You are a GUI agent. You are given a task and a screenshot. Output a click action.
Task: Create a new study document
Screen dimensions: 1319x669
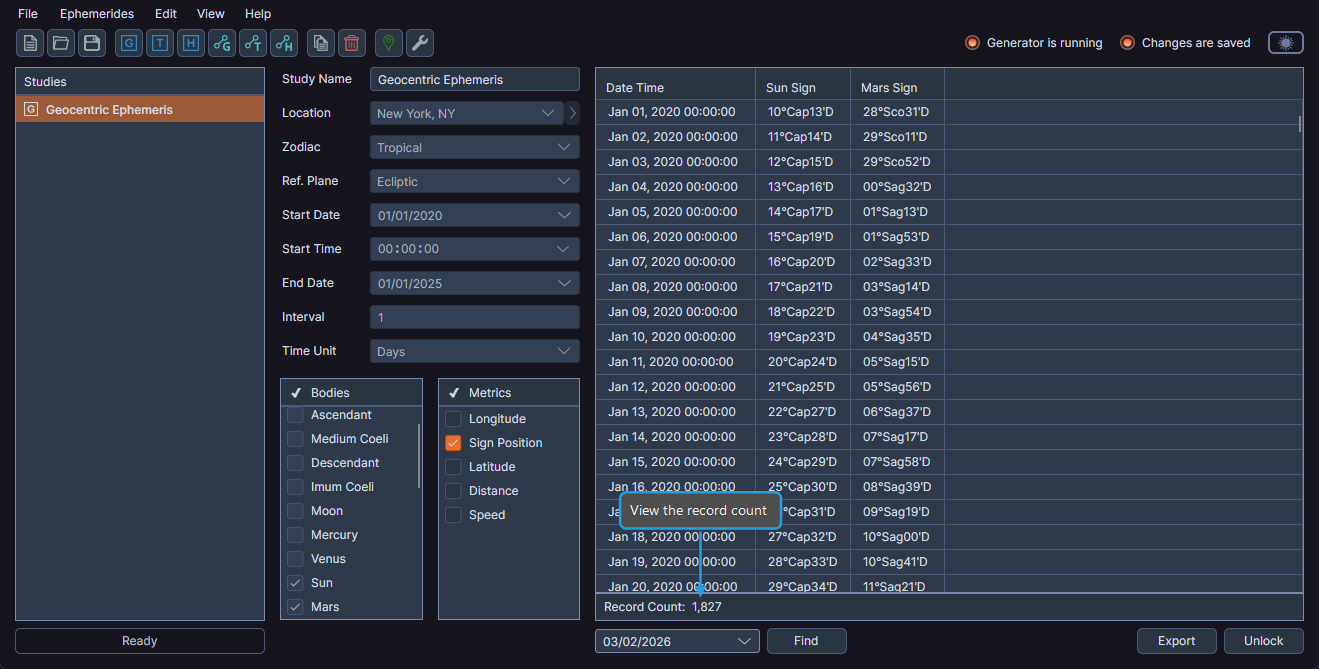click(29, 43)
